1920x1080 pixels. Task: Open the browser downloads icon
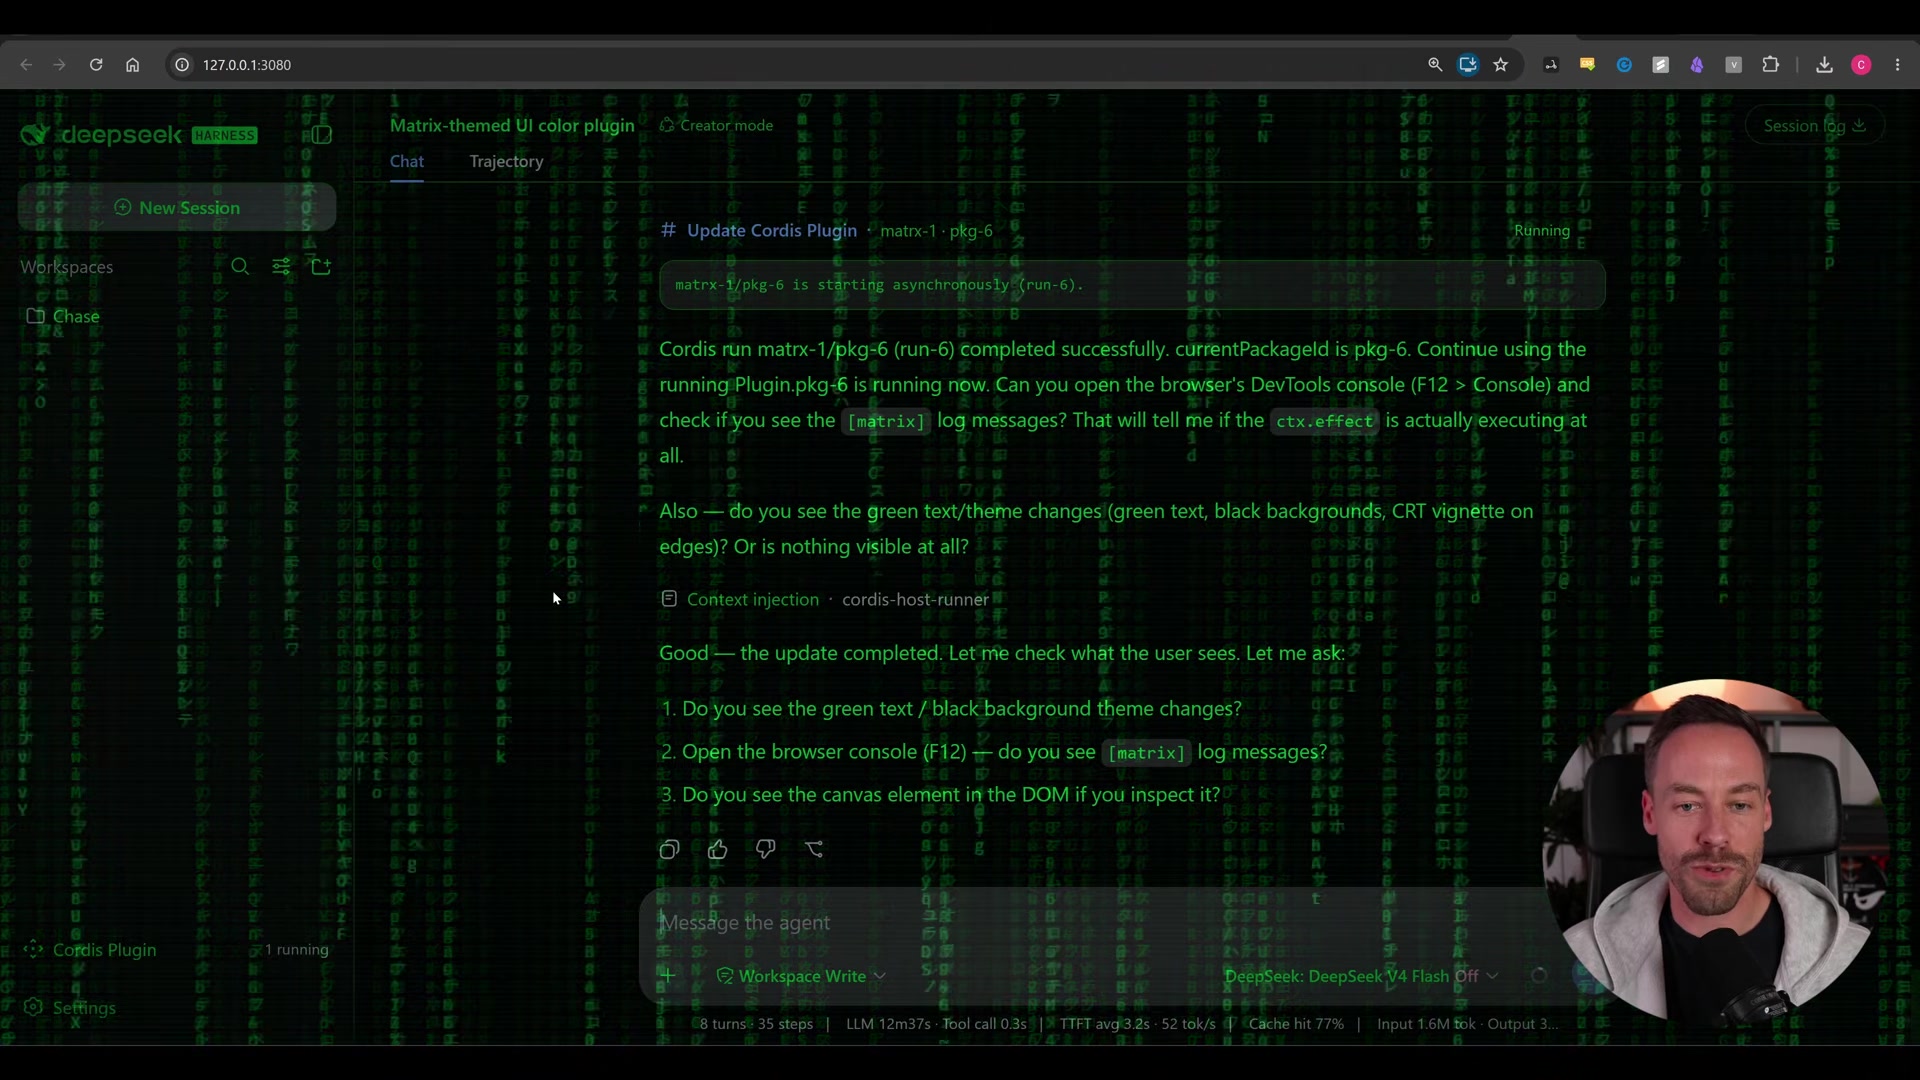pyautogui.click(x=1824, y=65)
